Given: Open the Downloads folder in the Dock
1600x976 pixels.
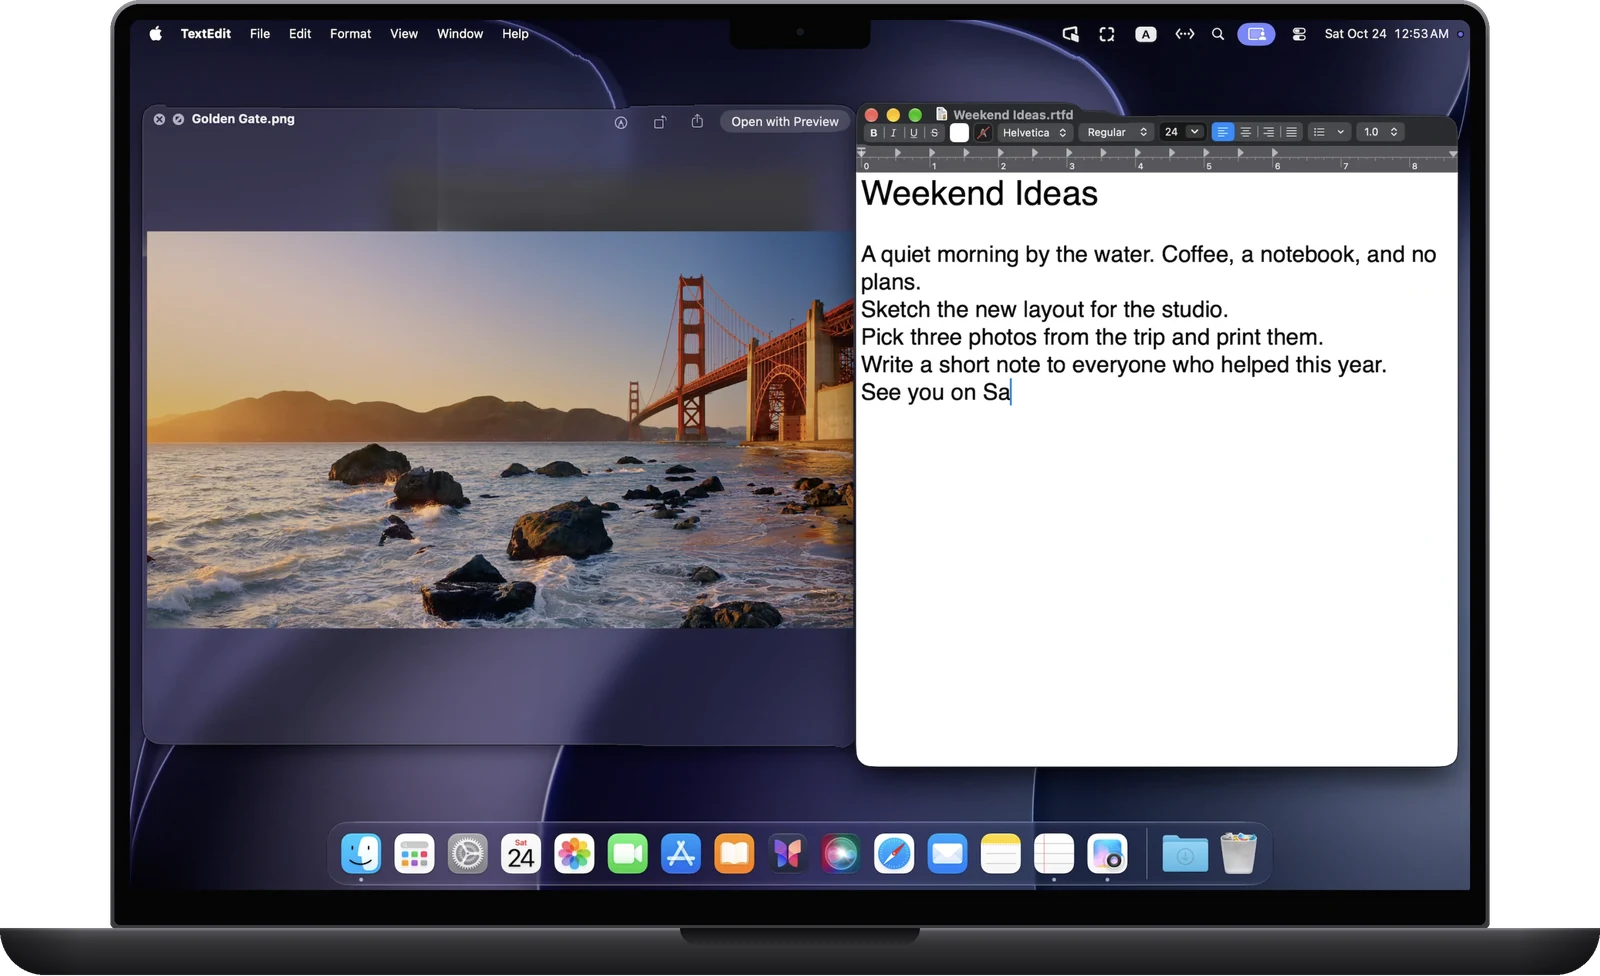Looking at the screenshot, I should click(x=1185, y=854).
